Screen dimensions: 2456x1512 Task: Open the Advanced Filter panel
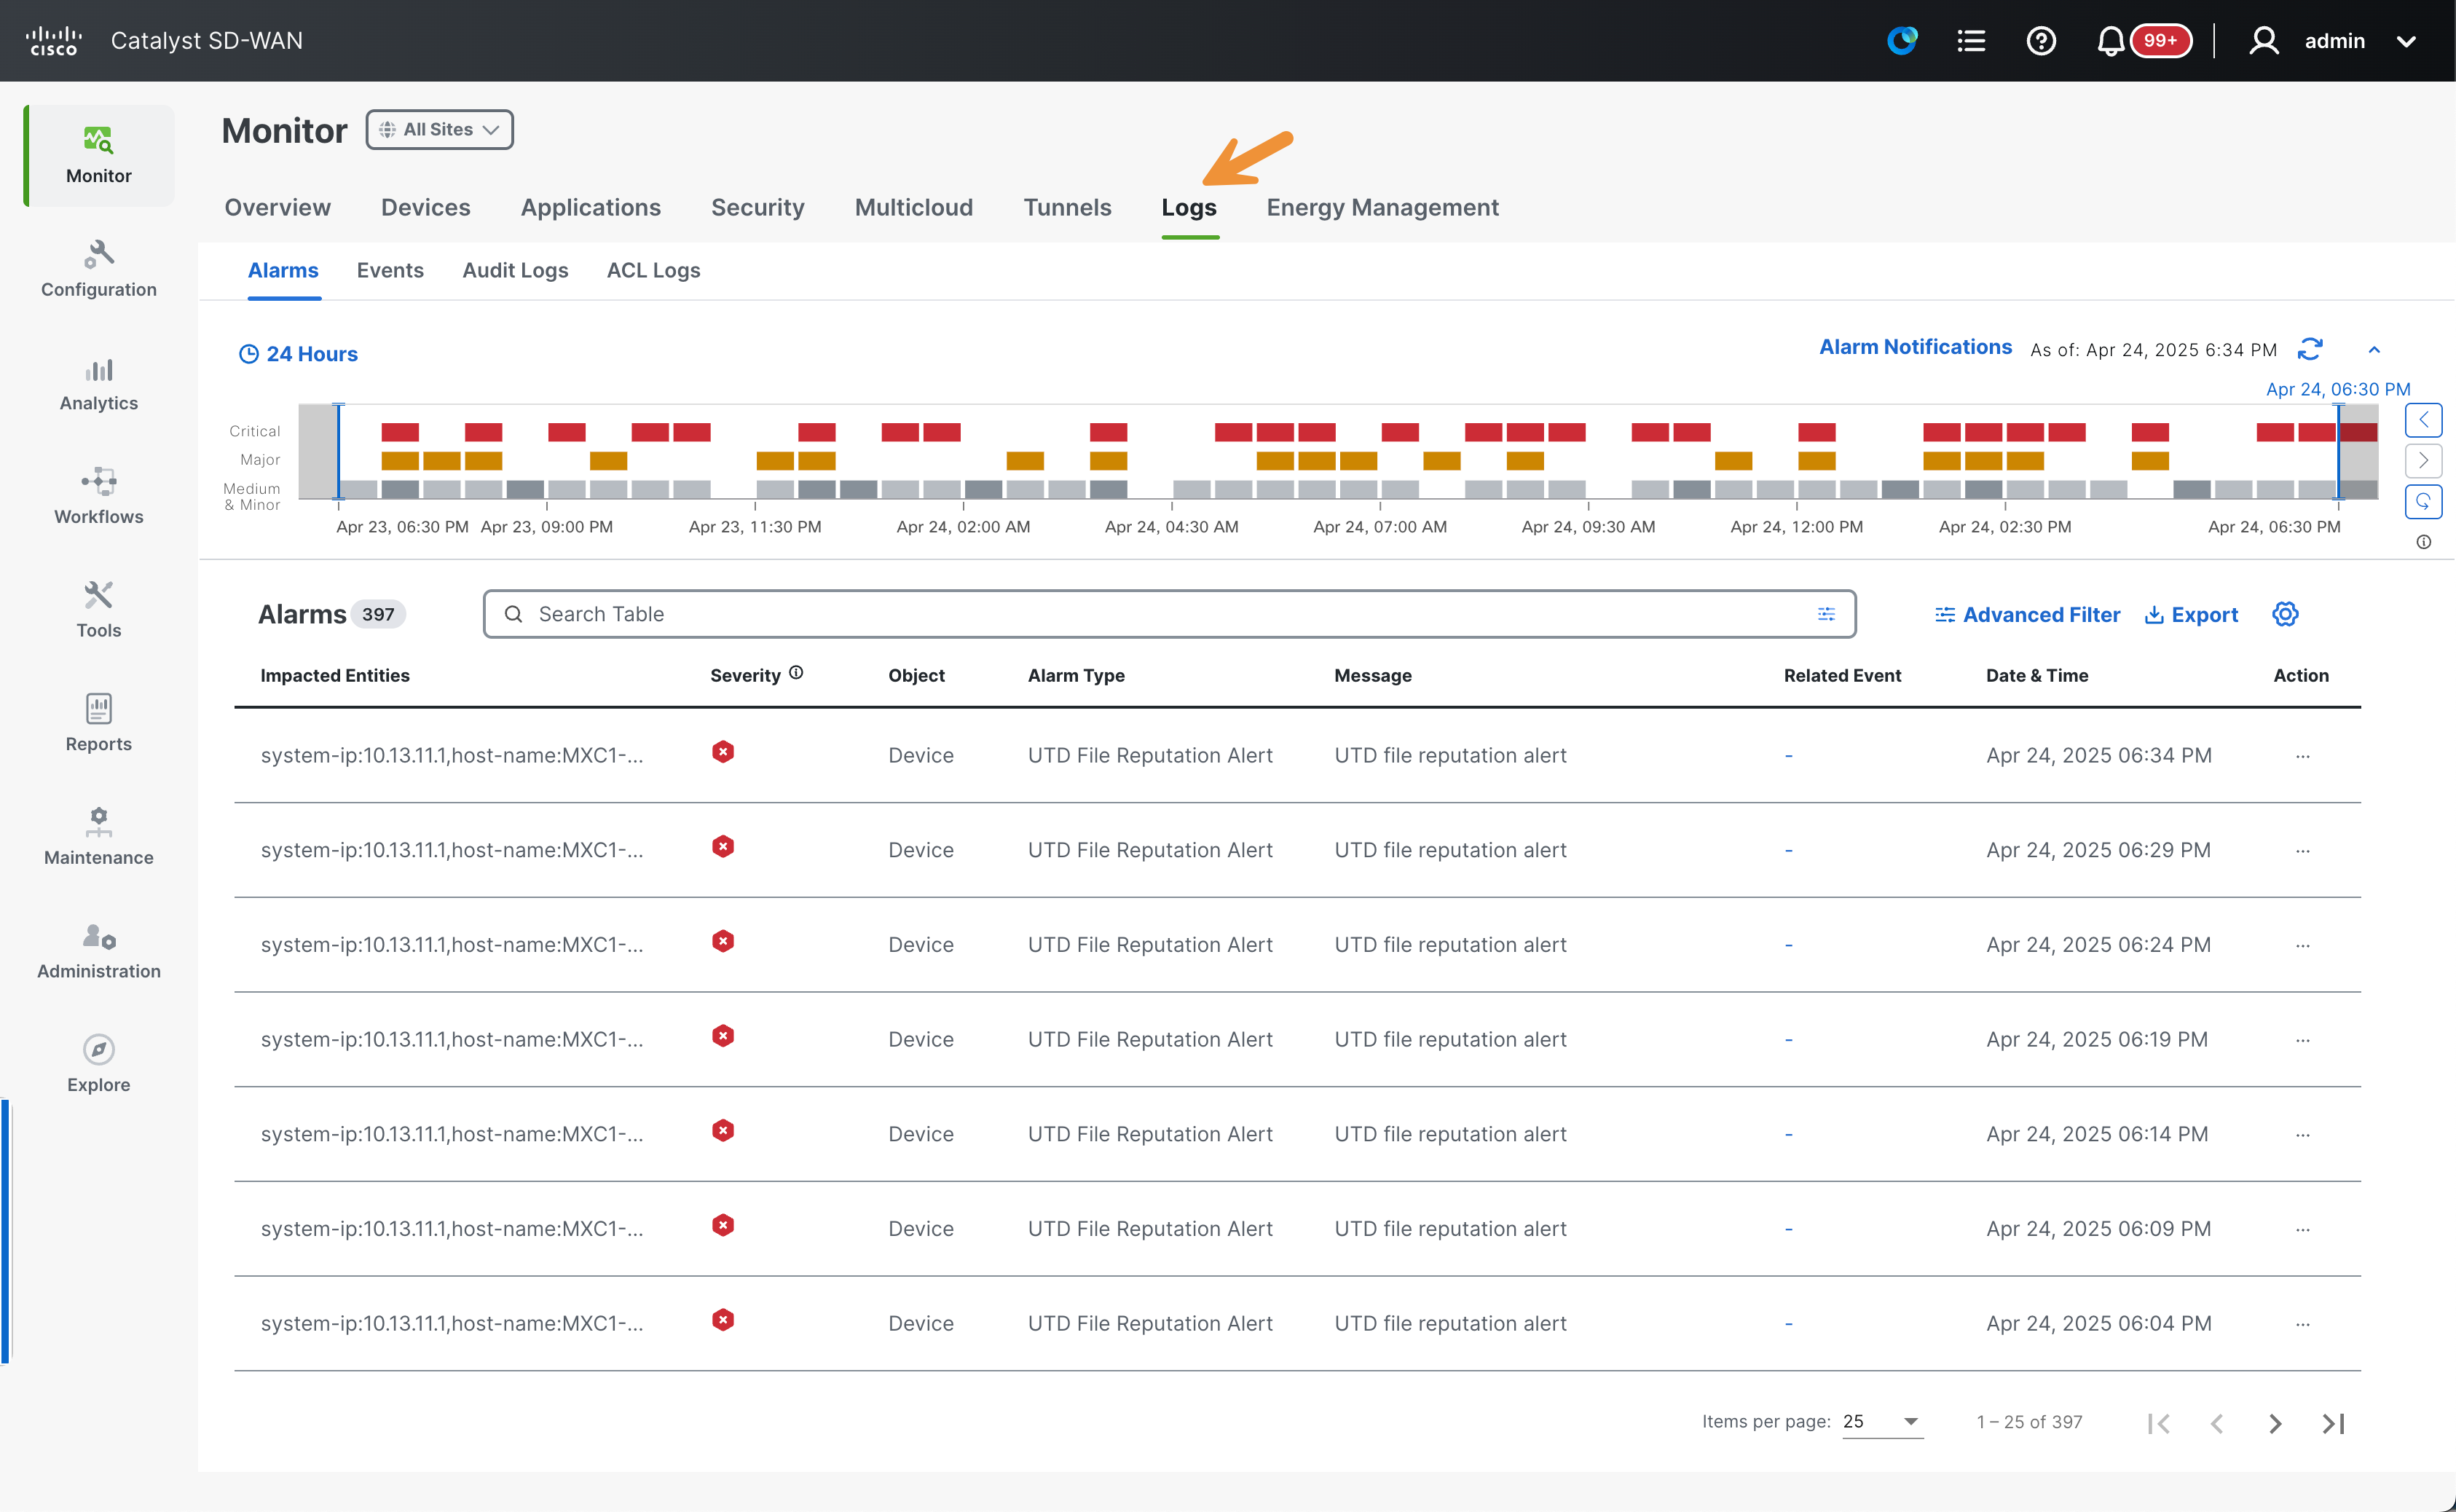2027,615
